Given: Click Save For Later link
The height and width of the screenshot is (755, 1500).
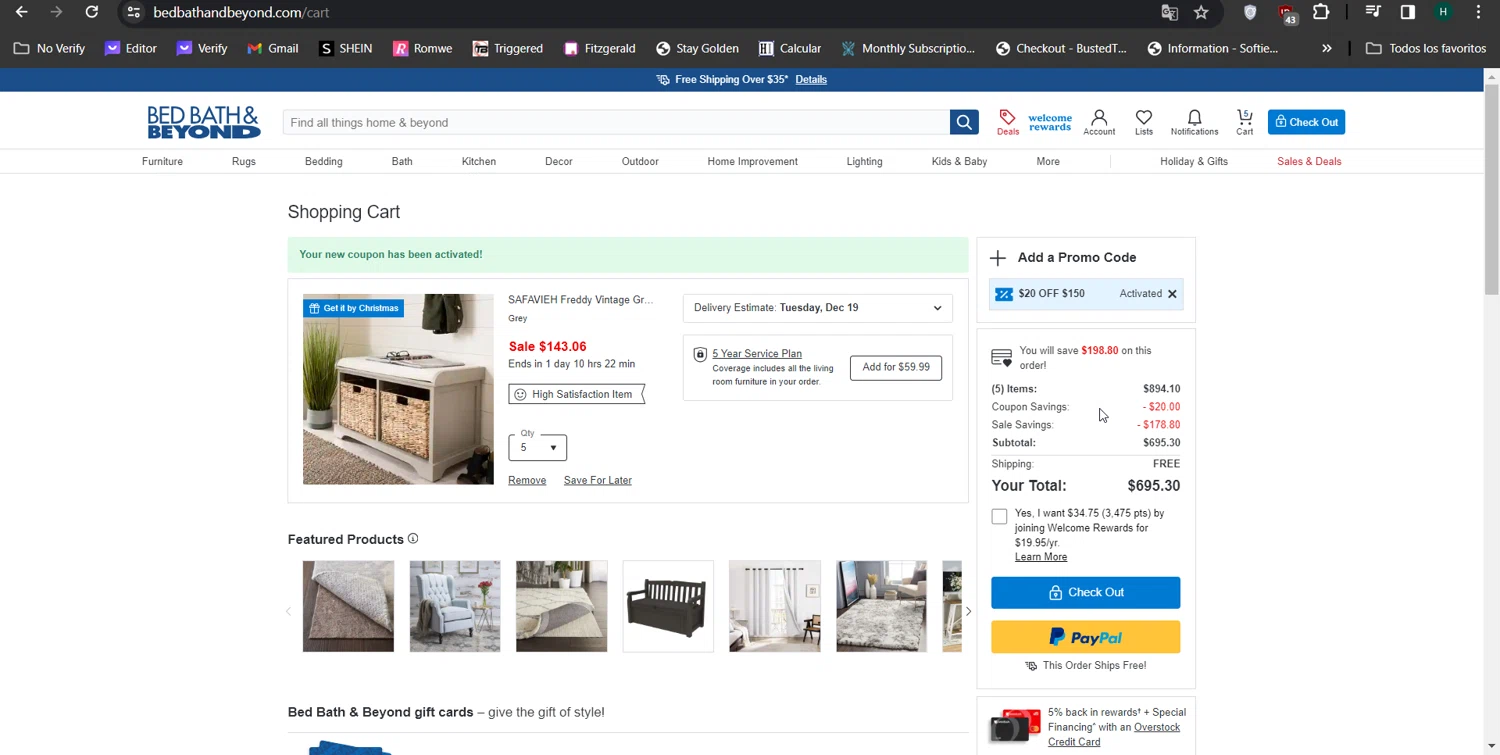Looking at the screenshot, I should (x=598, y=480).
